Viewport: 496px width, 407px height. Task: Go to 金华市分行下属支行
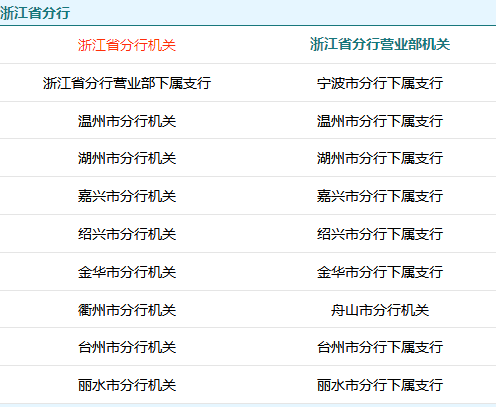point(380,272)
